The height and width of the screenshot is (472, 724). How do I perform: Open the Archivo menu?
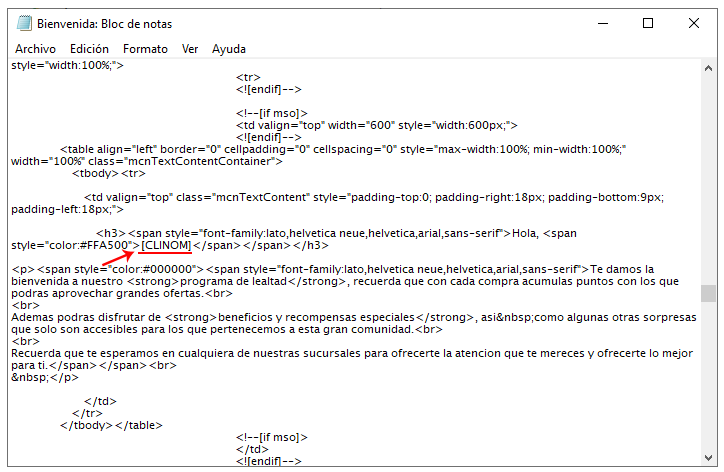(x=35, y=49)
